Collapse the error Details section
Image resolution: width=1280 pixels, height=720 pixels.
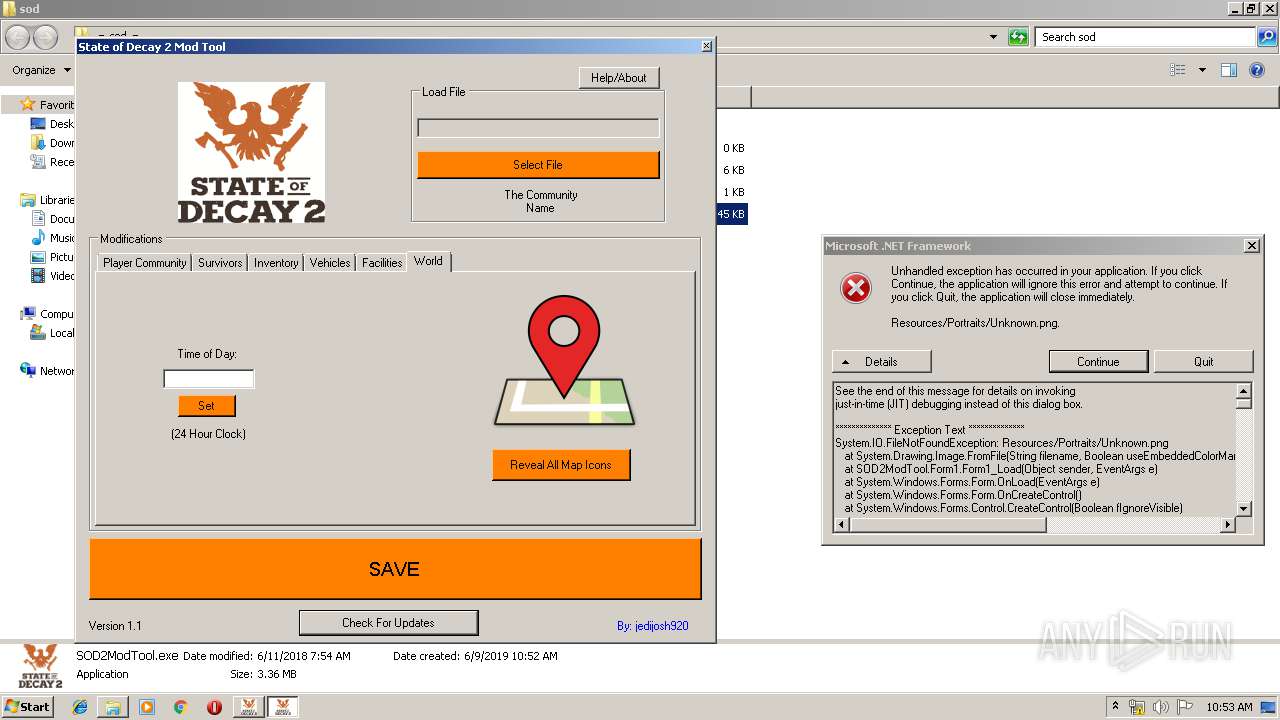click(881, 361)
